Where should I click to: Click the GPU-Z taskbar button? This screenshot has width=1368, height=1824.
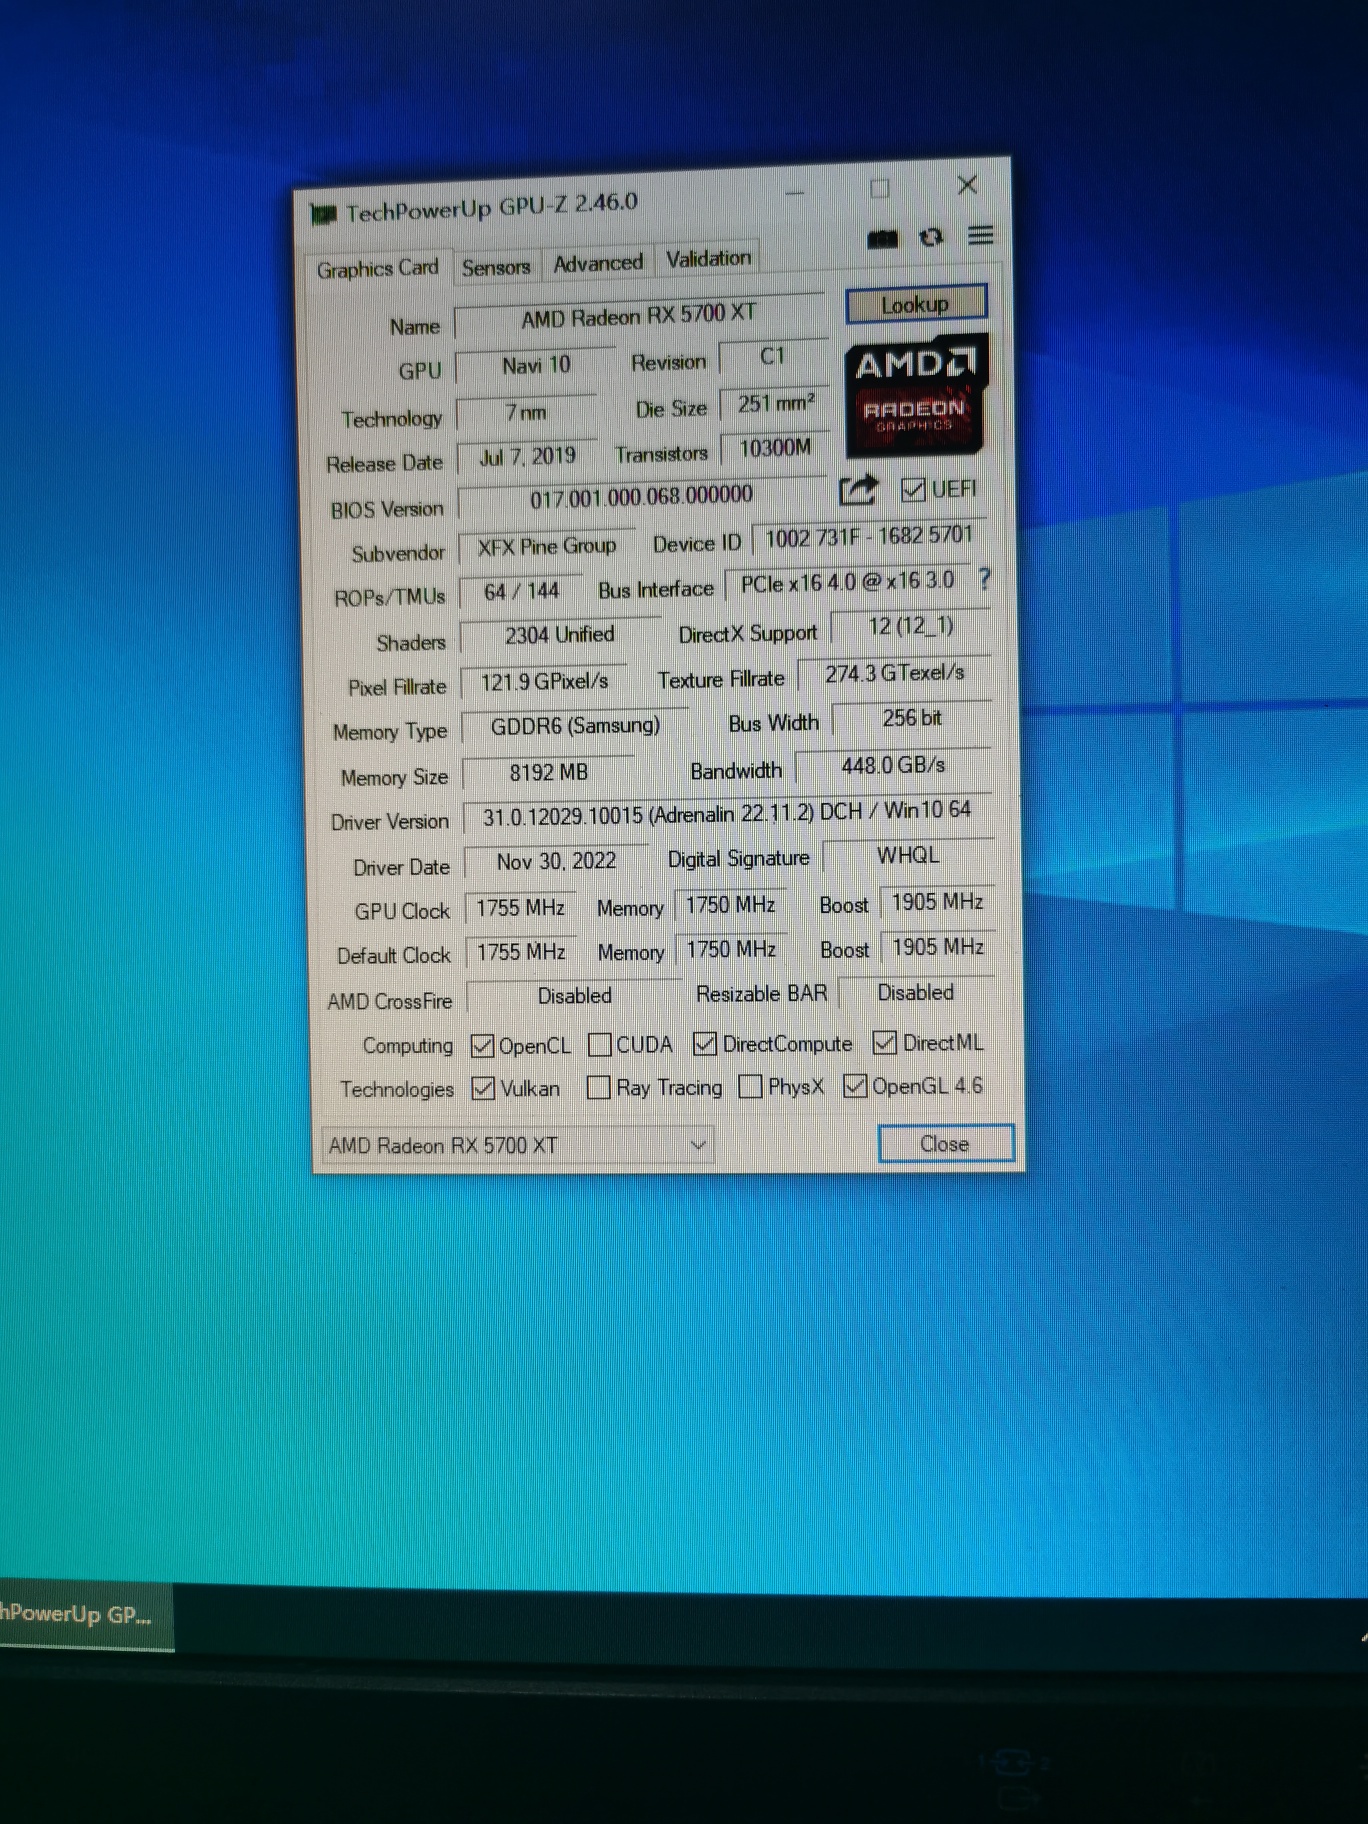[x=80, y=1614]
